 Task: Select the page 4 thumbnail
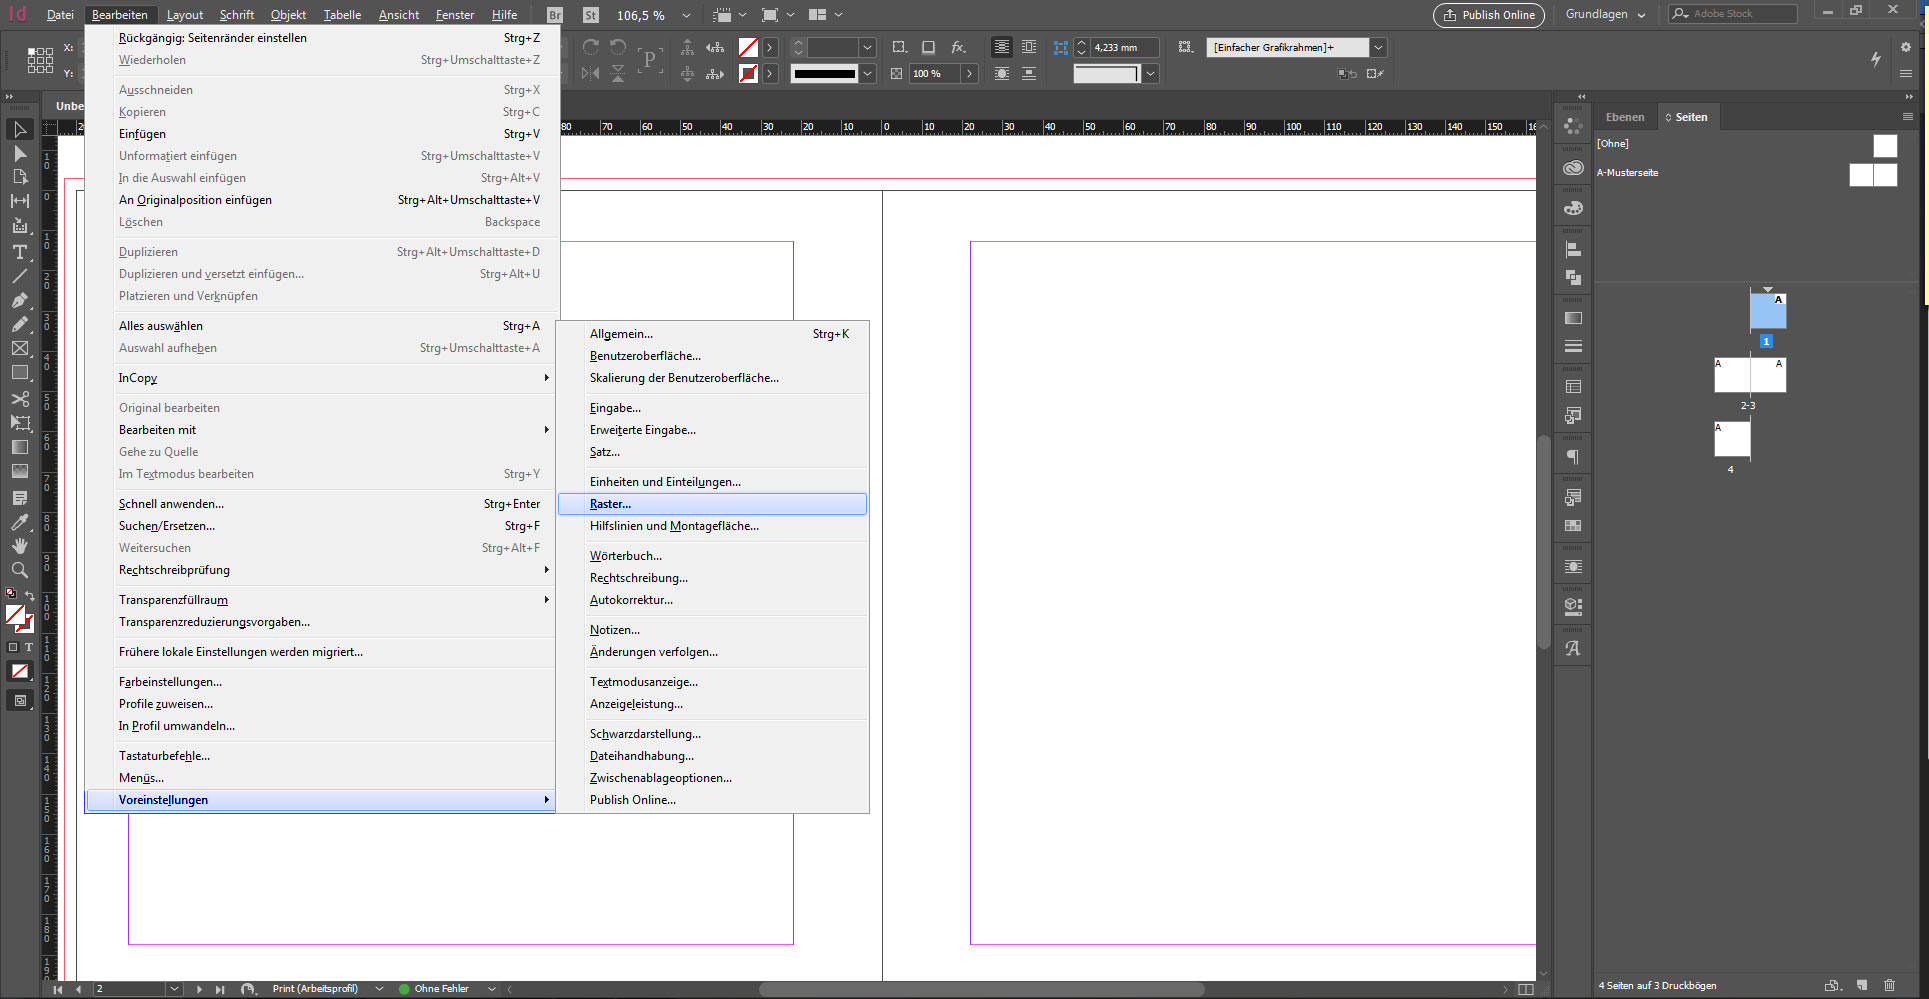coord(1732,440)
